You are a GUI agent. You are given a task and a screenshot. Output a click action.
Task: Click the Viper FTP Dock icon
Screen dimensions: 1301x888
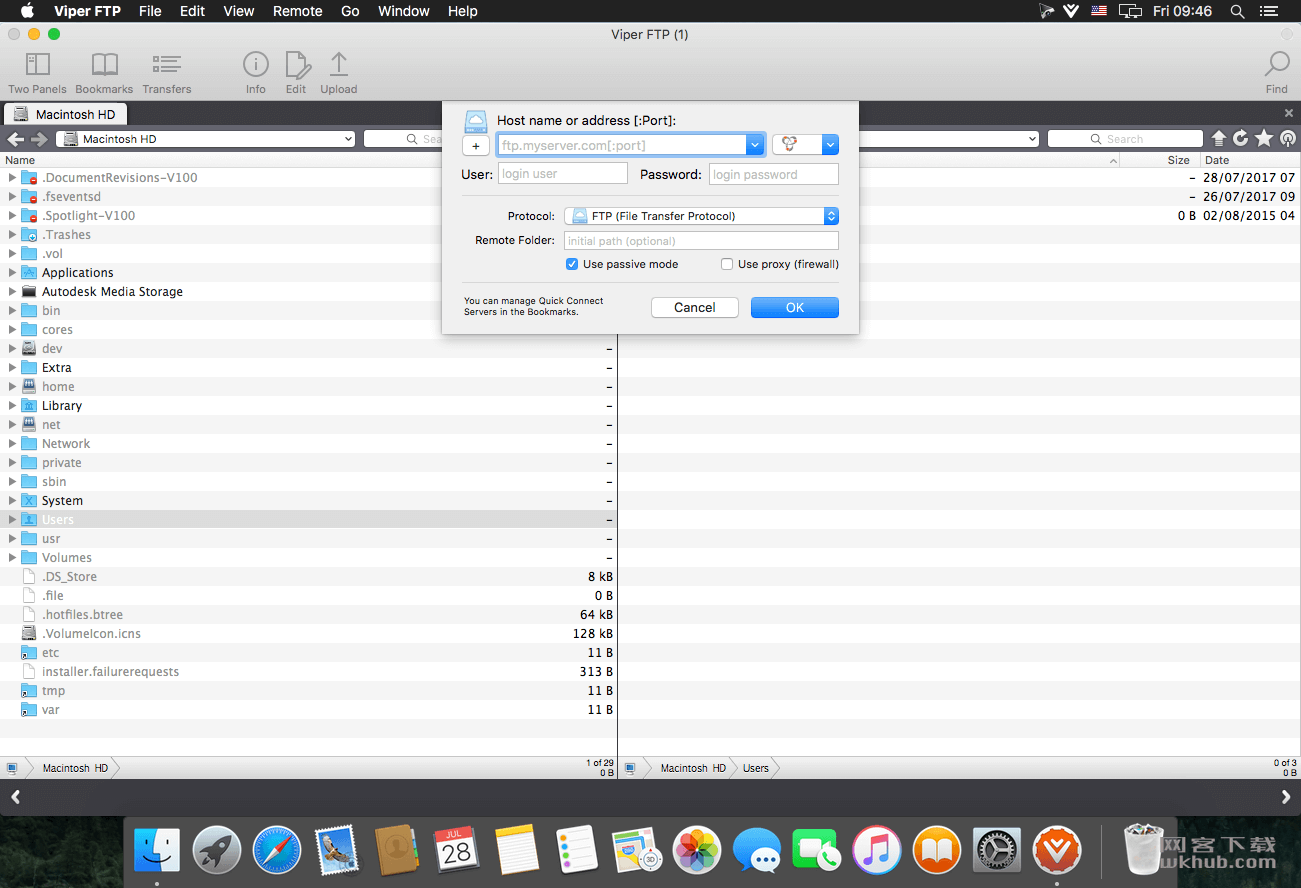pos(1056,851)
